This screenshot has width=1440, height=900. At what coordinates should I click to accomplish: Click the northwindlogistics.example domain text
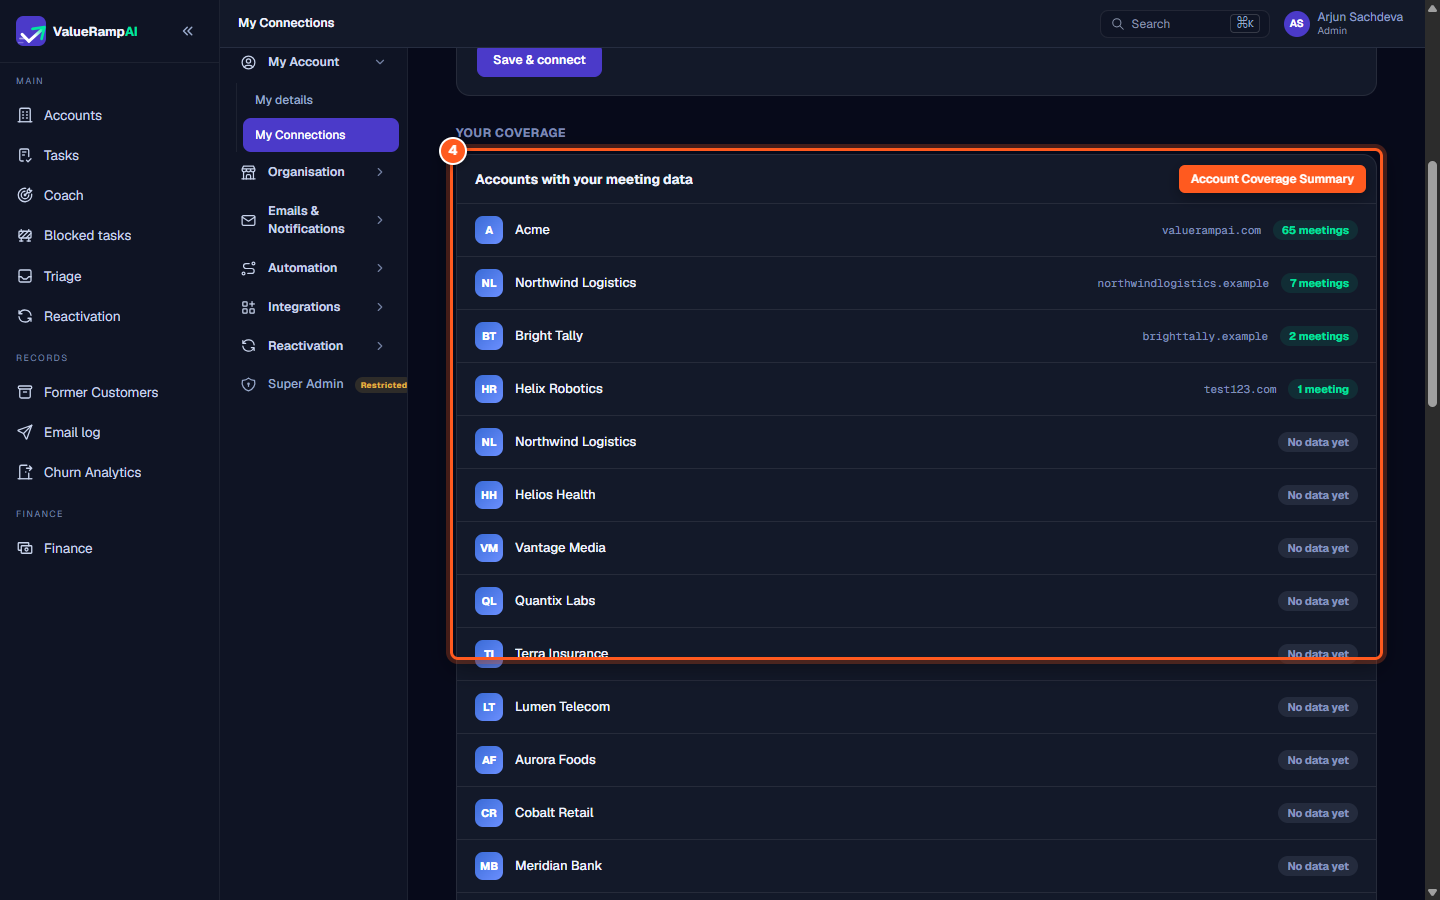point(1183,283)
